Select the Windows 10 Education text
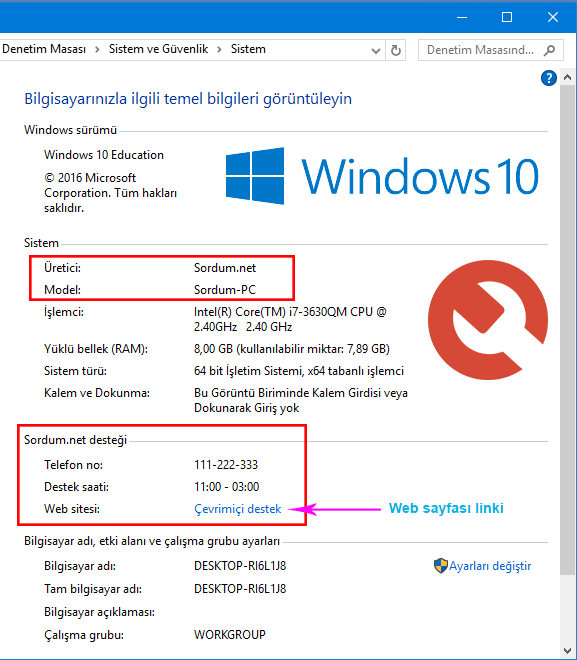This screenshot has width=577, height=660. 104,155
